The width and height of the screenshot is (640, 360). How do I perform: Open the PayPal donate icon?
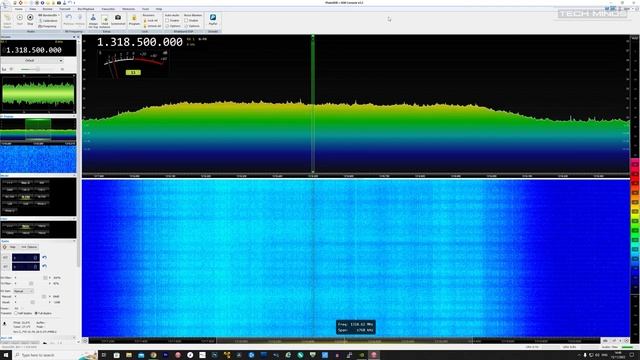click(213, 20)
